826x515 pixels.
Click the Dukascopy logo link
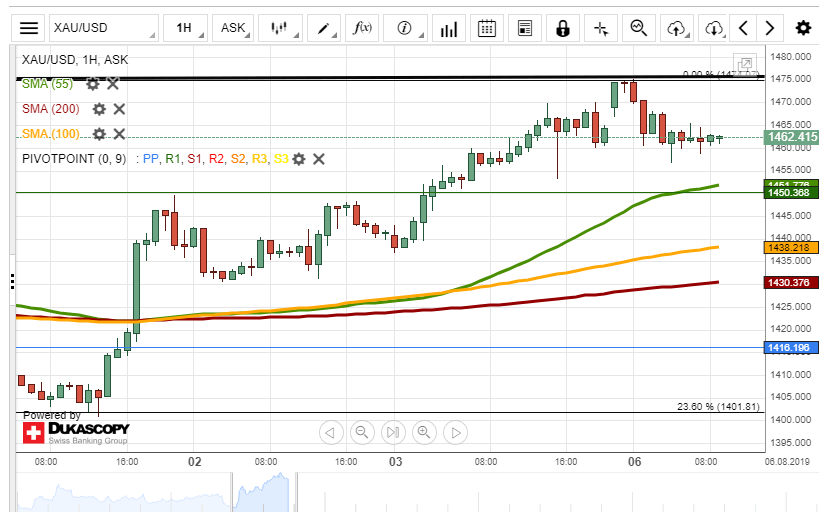coord(76,432)
